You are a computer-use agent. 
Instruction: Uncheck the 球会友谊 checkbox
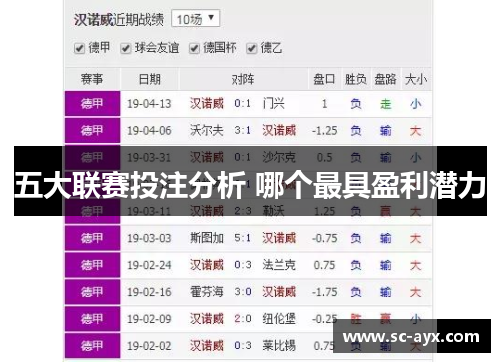point(125,48)
